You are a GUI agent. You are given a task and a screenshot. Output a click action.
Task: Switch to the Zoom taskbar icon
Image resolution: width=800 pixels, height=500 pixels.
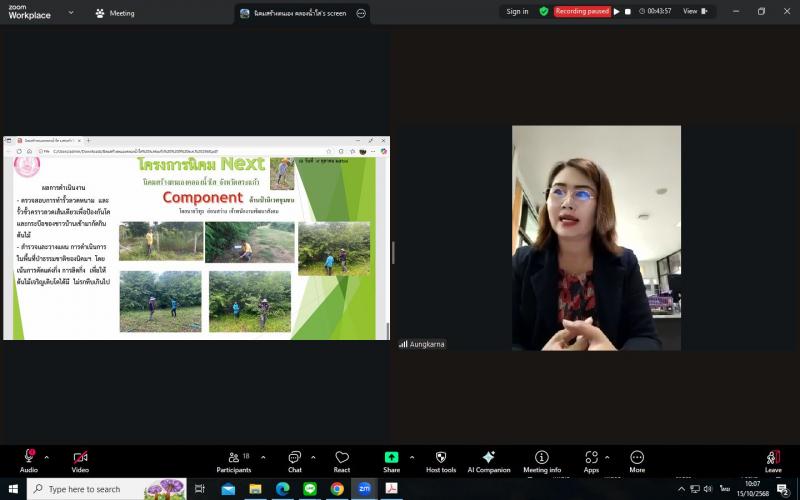click(x=364, y=489)
